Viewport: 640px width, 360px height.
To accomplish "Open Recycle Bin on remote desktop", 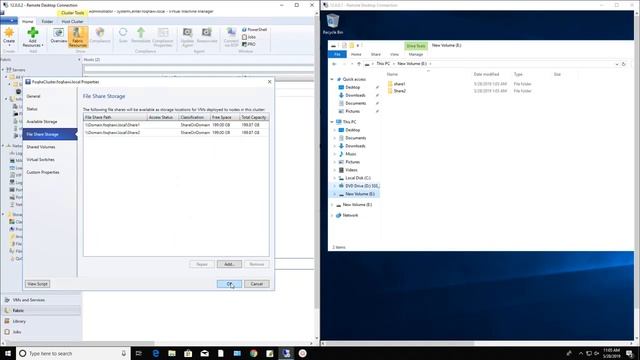I will (333, 24).
